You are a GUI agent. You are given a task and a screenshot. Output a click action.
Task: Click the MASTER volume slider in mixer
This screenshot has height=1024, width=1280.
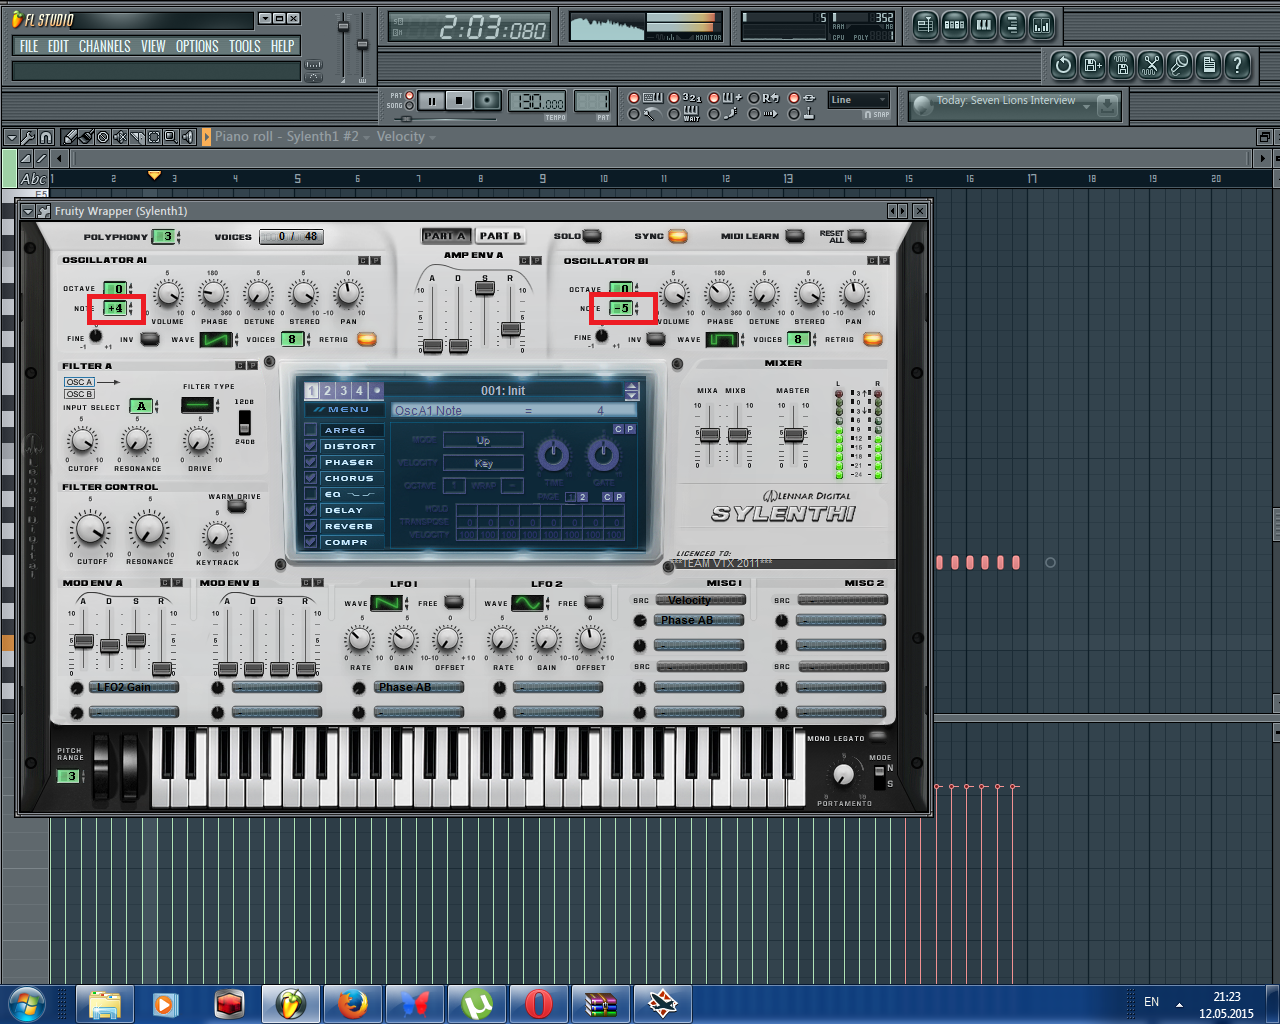pyautogui.click(x=793, y=435)
